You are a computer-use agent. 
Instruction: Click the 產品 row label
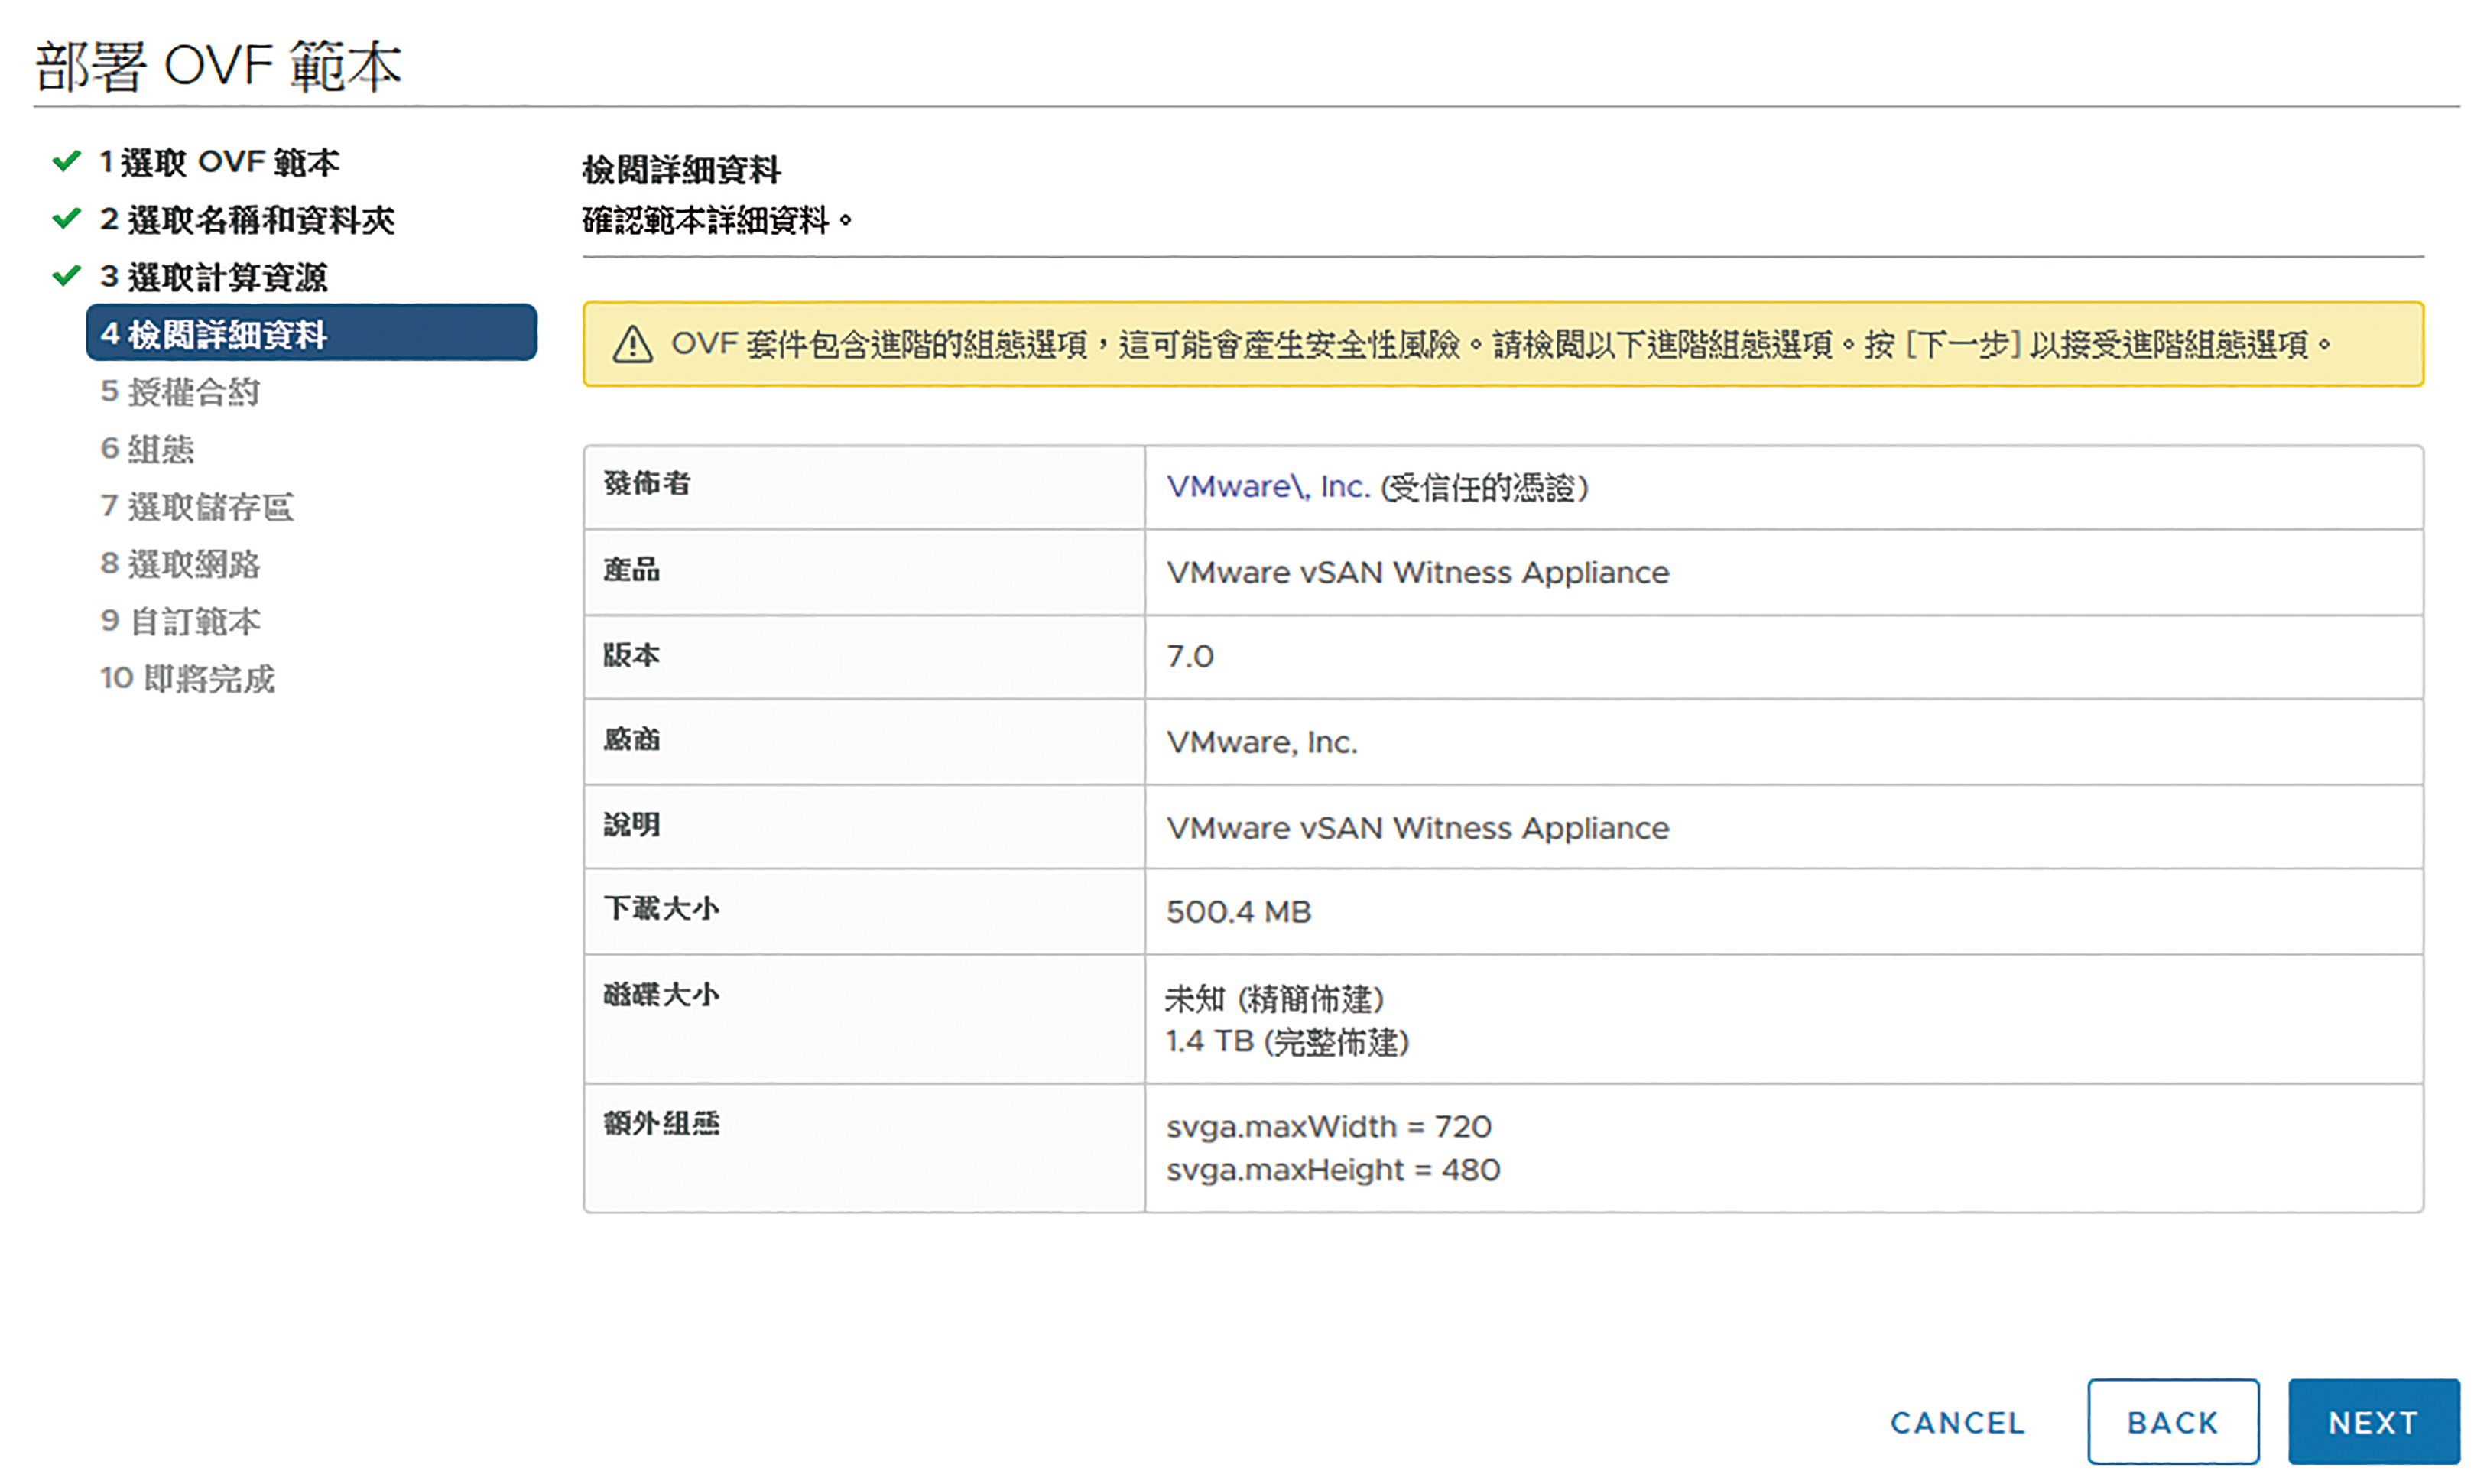click(631, 570)
